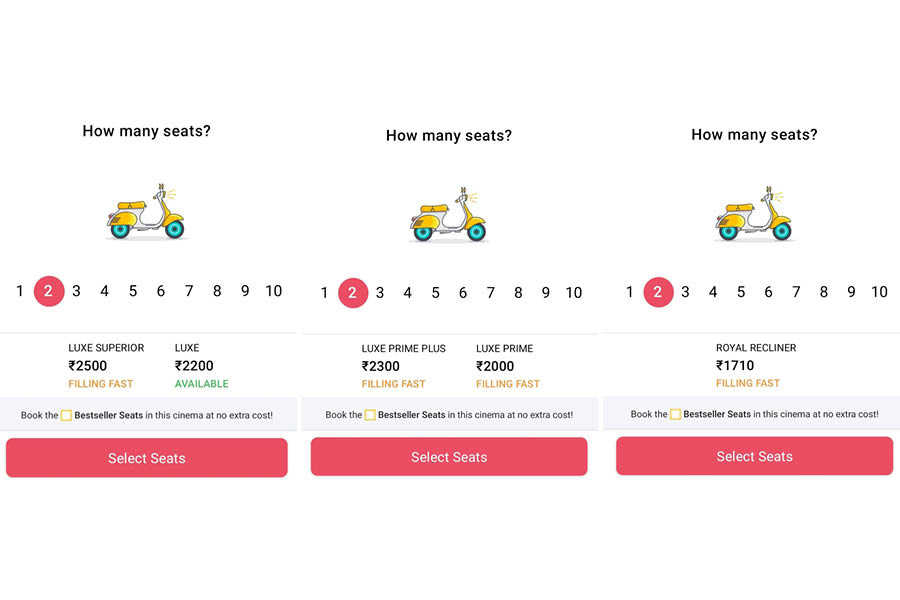The height and width of the screenshot is (600, 900).
Task: Choose the LUXE PRIME ₹2000 option
Action: [507, 366]
